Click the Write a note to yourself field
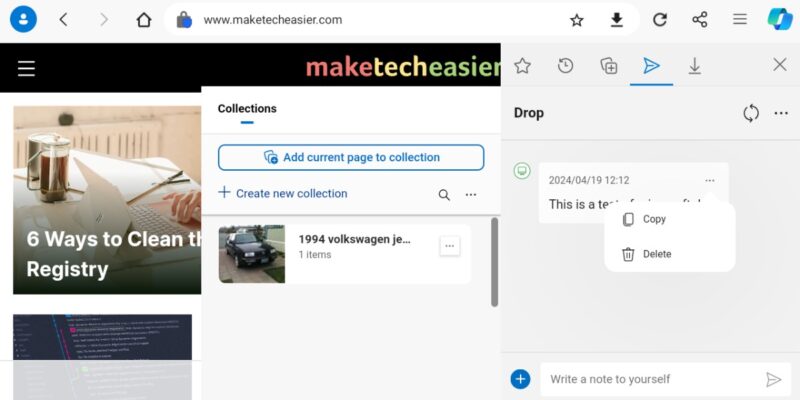 pos(665,379)
